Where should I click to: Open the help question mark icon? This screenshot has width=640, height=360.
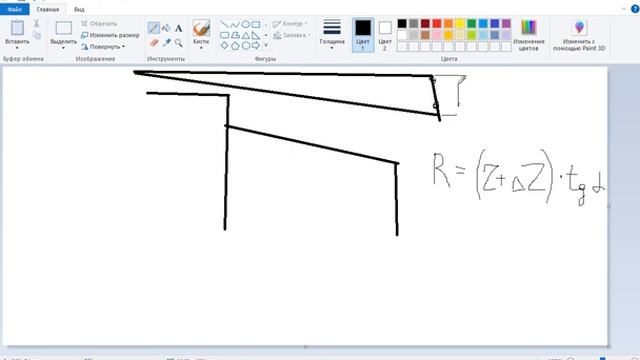[635, 9]
